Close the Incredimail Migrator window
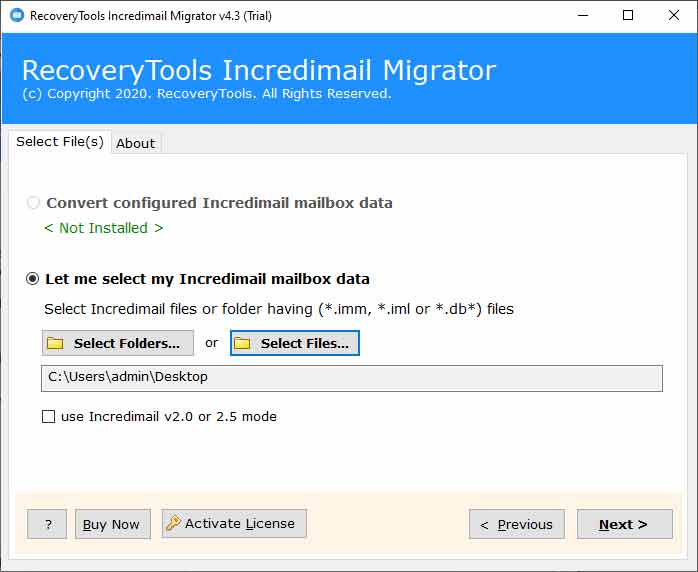 click(674, 16)
